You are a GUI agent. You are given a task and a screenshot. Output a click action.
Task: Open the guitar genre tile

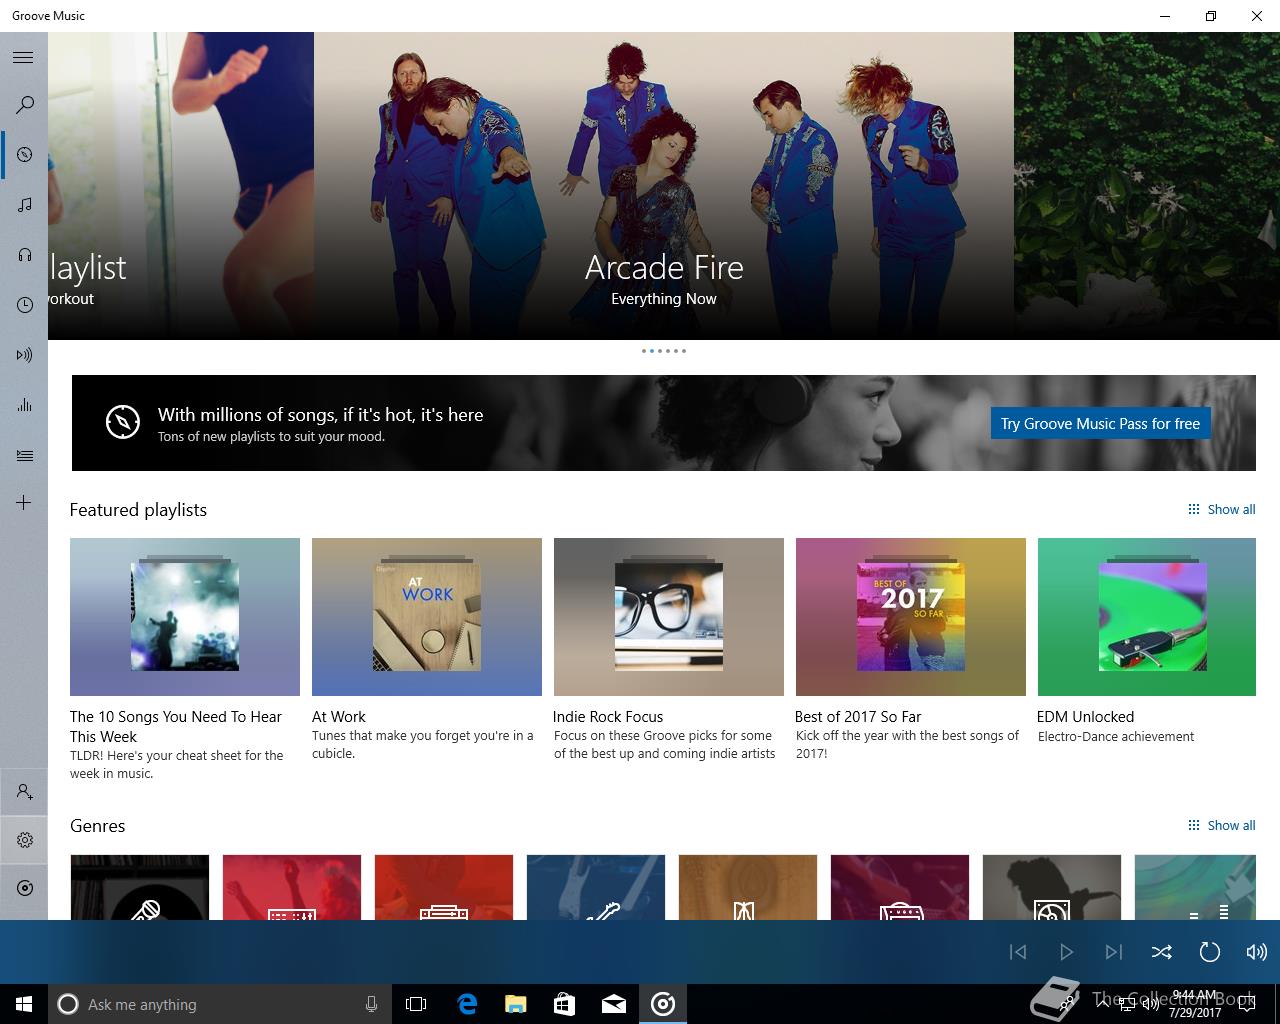[596, 887]
